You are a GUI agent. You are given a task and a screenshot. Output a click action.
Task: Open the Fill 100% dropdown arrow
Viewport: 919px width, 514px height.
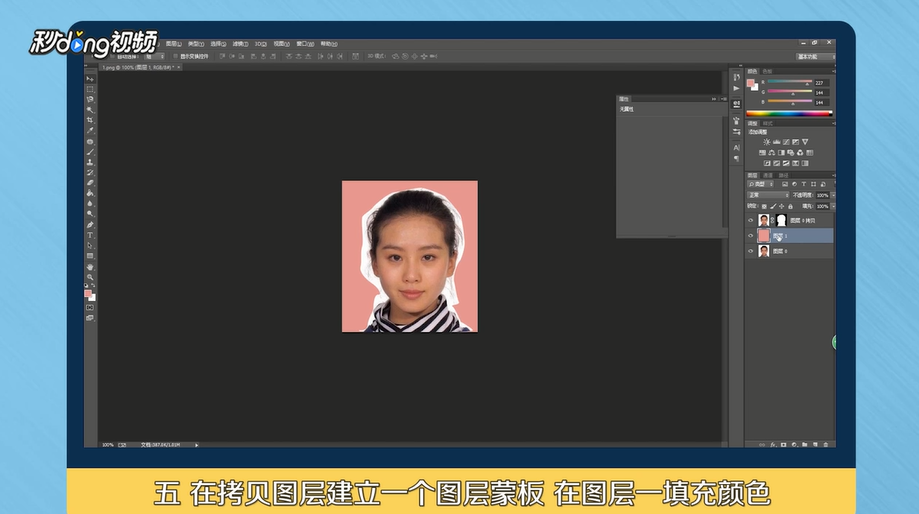point(833,206)
